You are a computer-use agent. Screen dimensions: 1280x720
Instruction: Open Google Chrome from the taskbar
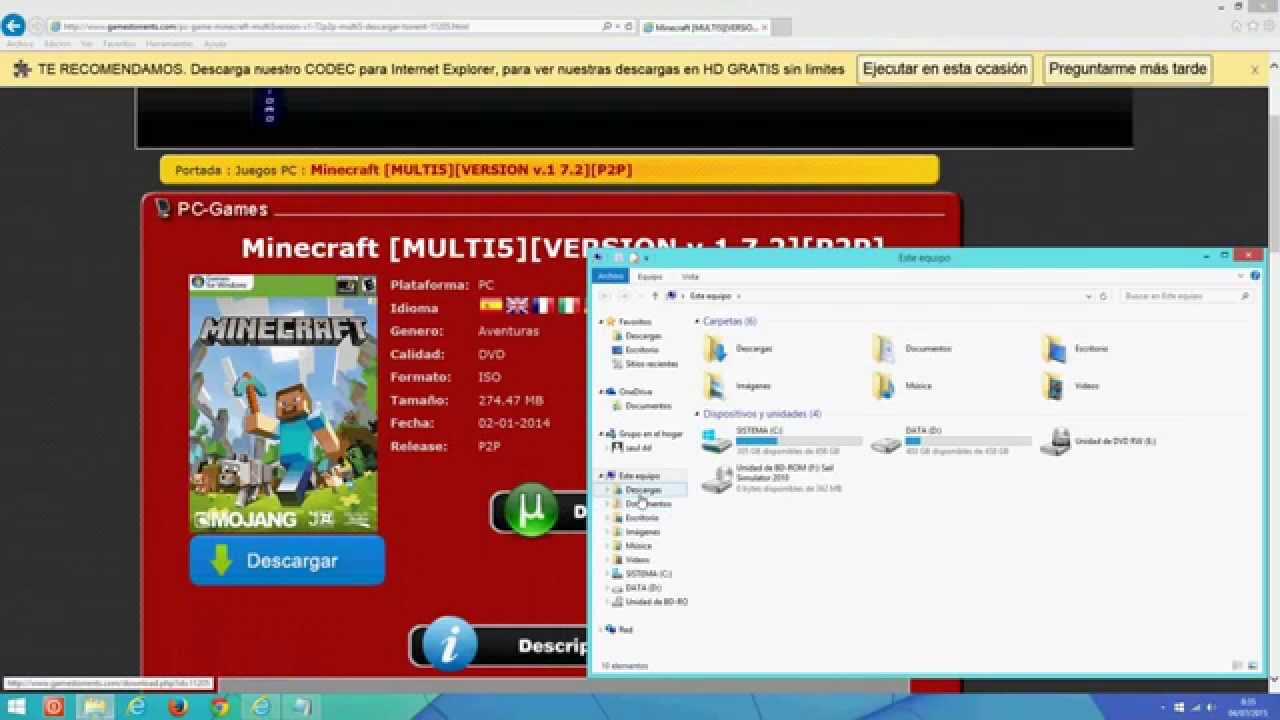pyautogui.click(x=219, y=707)
